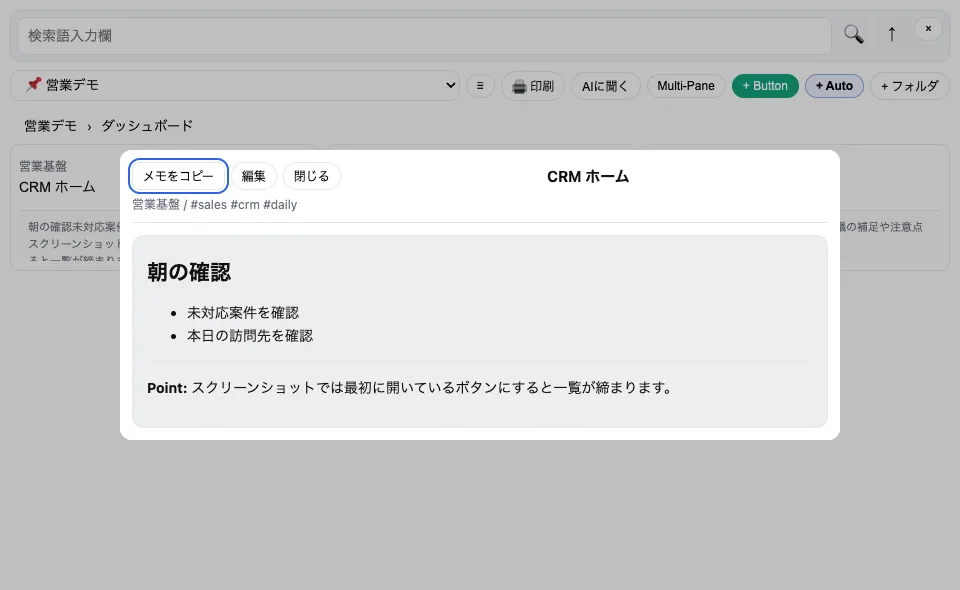Screen dimensions: 960x590
Task: Click the AIに聞く button
Action: pos(606,86)
